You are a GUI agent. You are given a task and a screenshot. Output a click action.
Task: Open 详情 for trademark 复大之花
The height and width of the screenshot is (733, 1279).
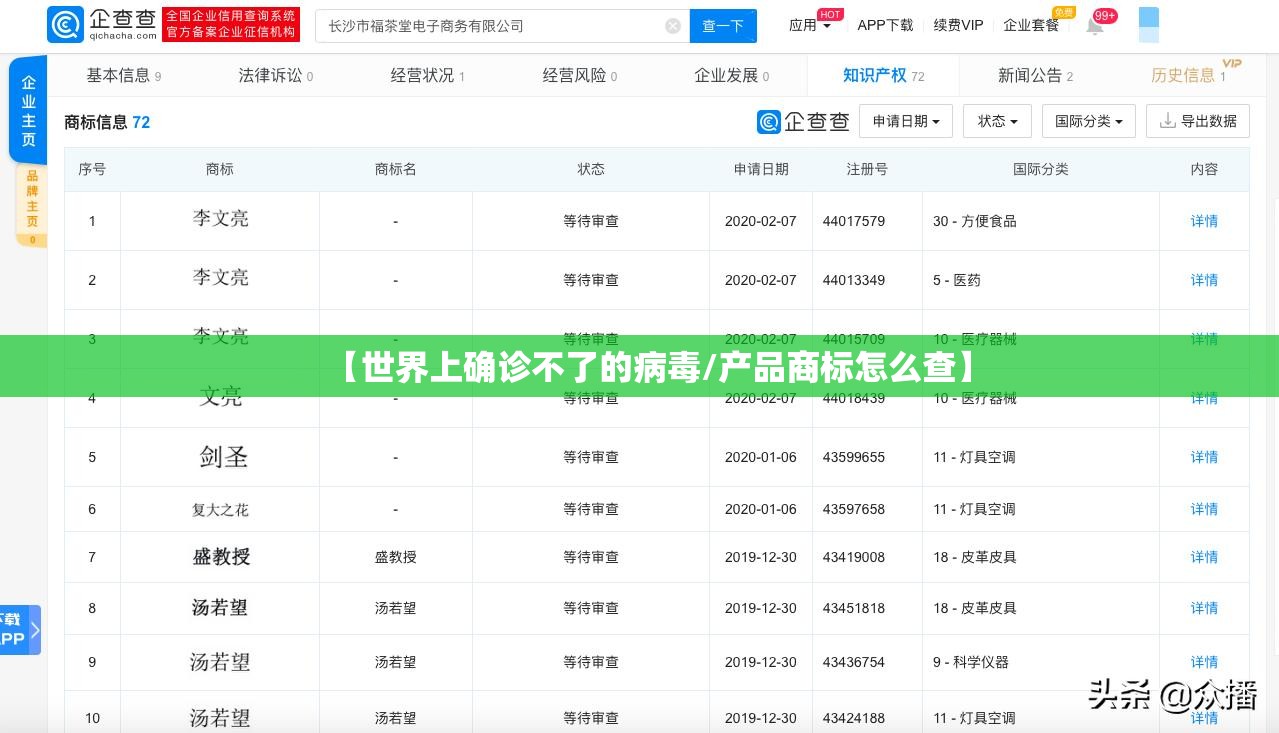[x=1204, y=509]
